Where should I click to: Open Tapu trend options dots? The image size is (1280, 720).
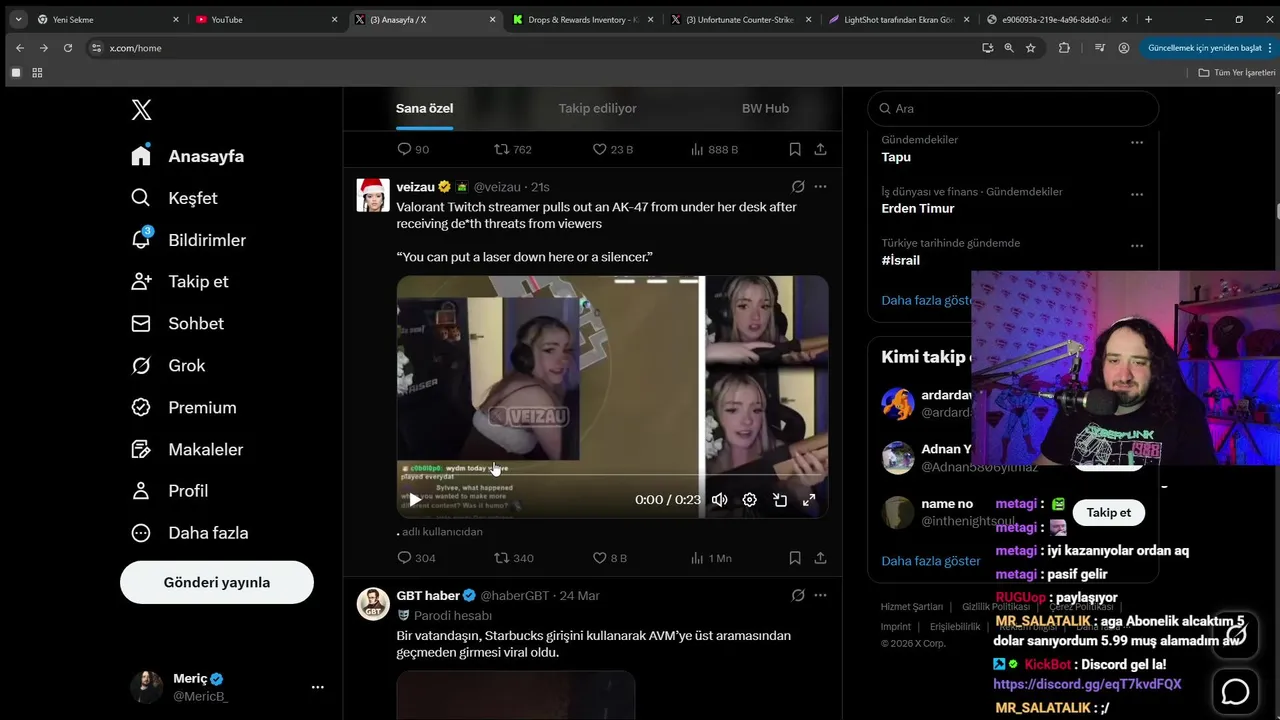pos(1137,142)
